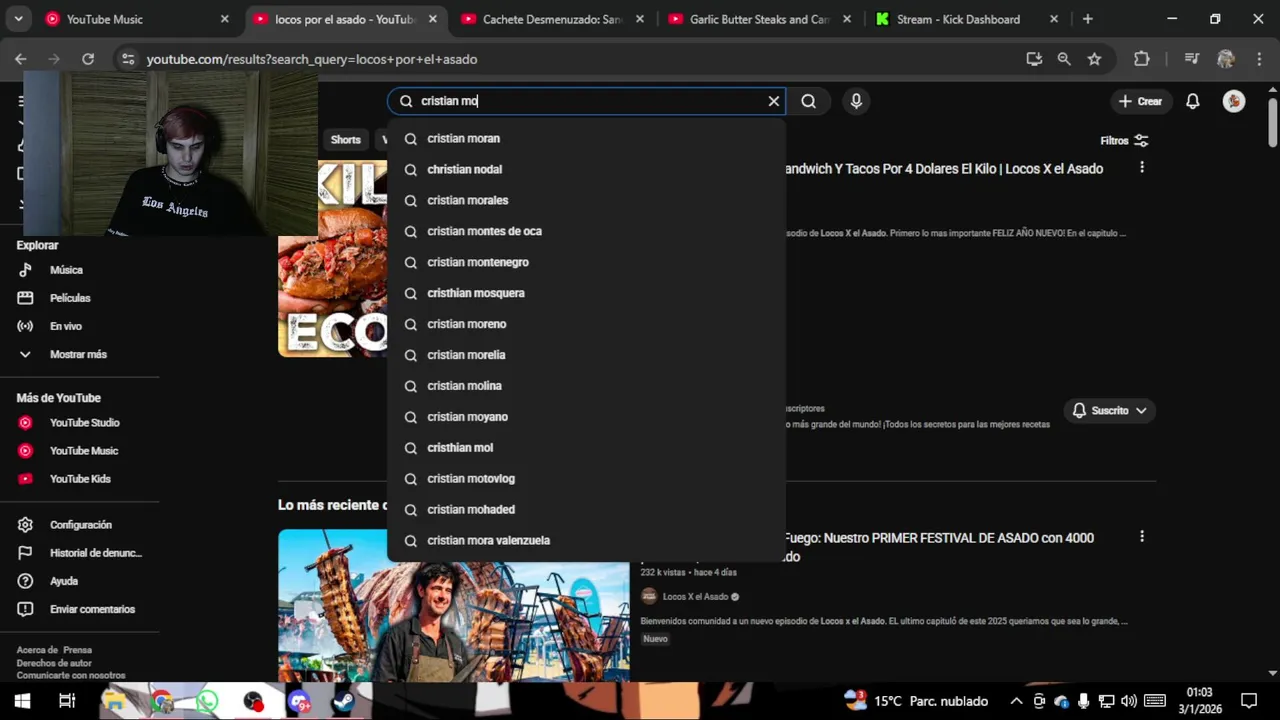Open the Chrome extensions puzzle icon
Image resolution: width=1280 pixels, height=720 pixels.
click(x=1142, y=59)
